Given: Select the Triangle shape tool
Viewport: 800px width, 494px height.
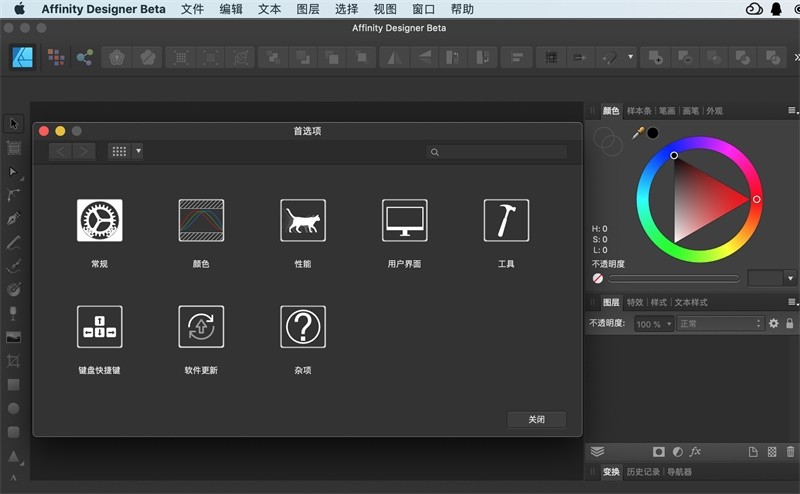Looking at the screenshot, I should pyautogui.click(x=14, y=456).
